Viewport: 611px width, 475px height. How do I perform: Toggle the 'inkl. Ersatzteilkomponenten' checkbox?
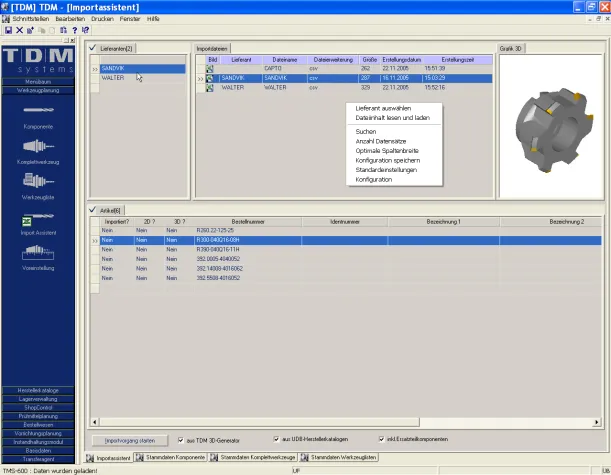point(381,439)
